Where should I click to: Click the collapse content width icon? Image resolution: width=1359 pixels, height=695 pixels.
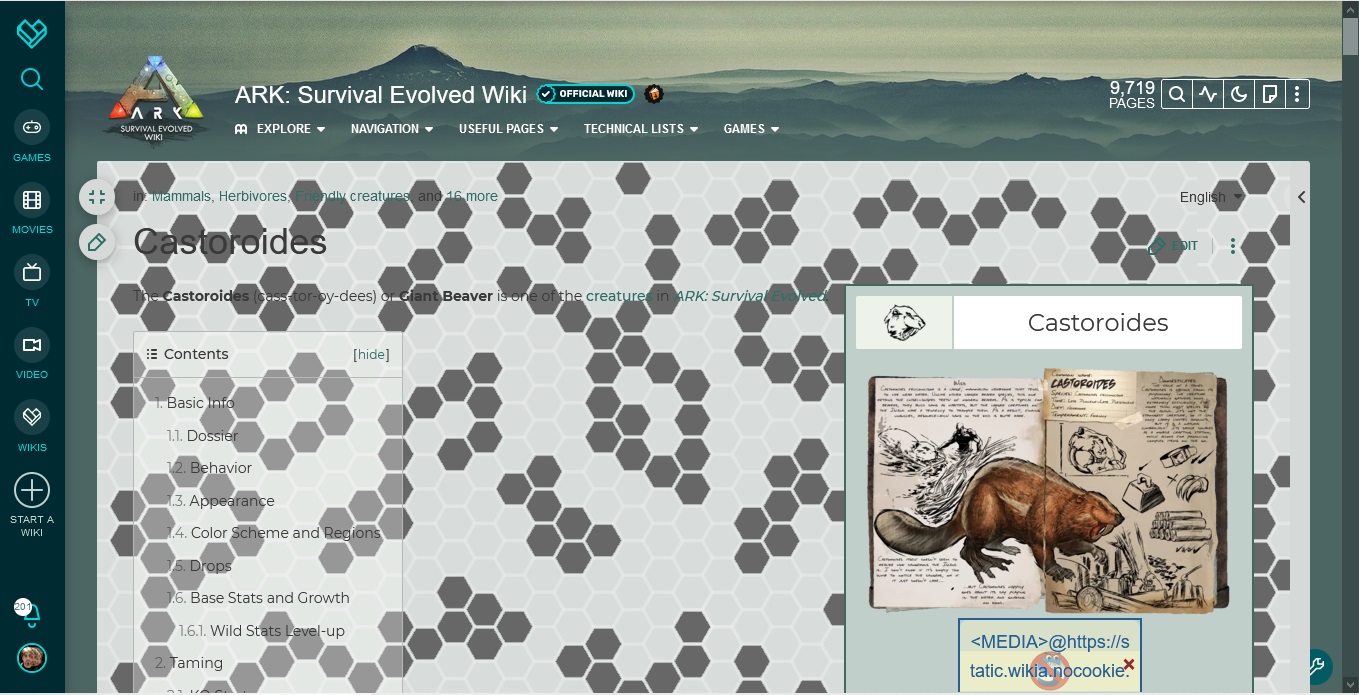[97, 197]
